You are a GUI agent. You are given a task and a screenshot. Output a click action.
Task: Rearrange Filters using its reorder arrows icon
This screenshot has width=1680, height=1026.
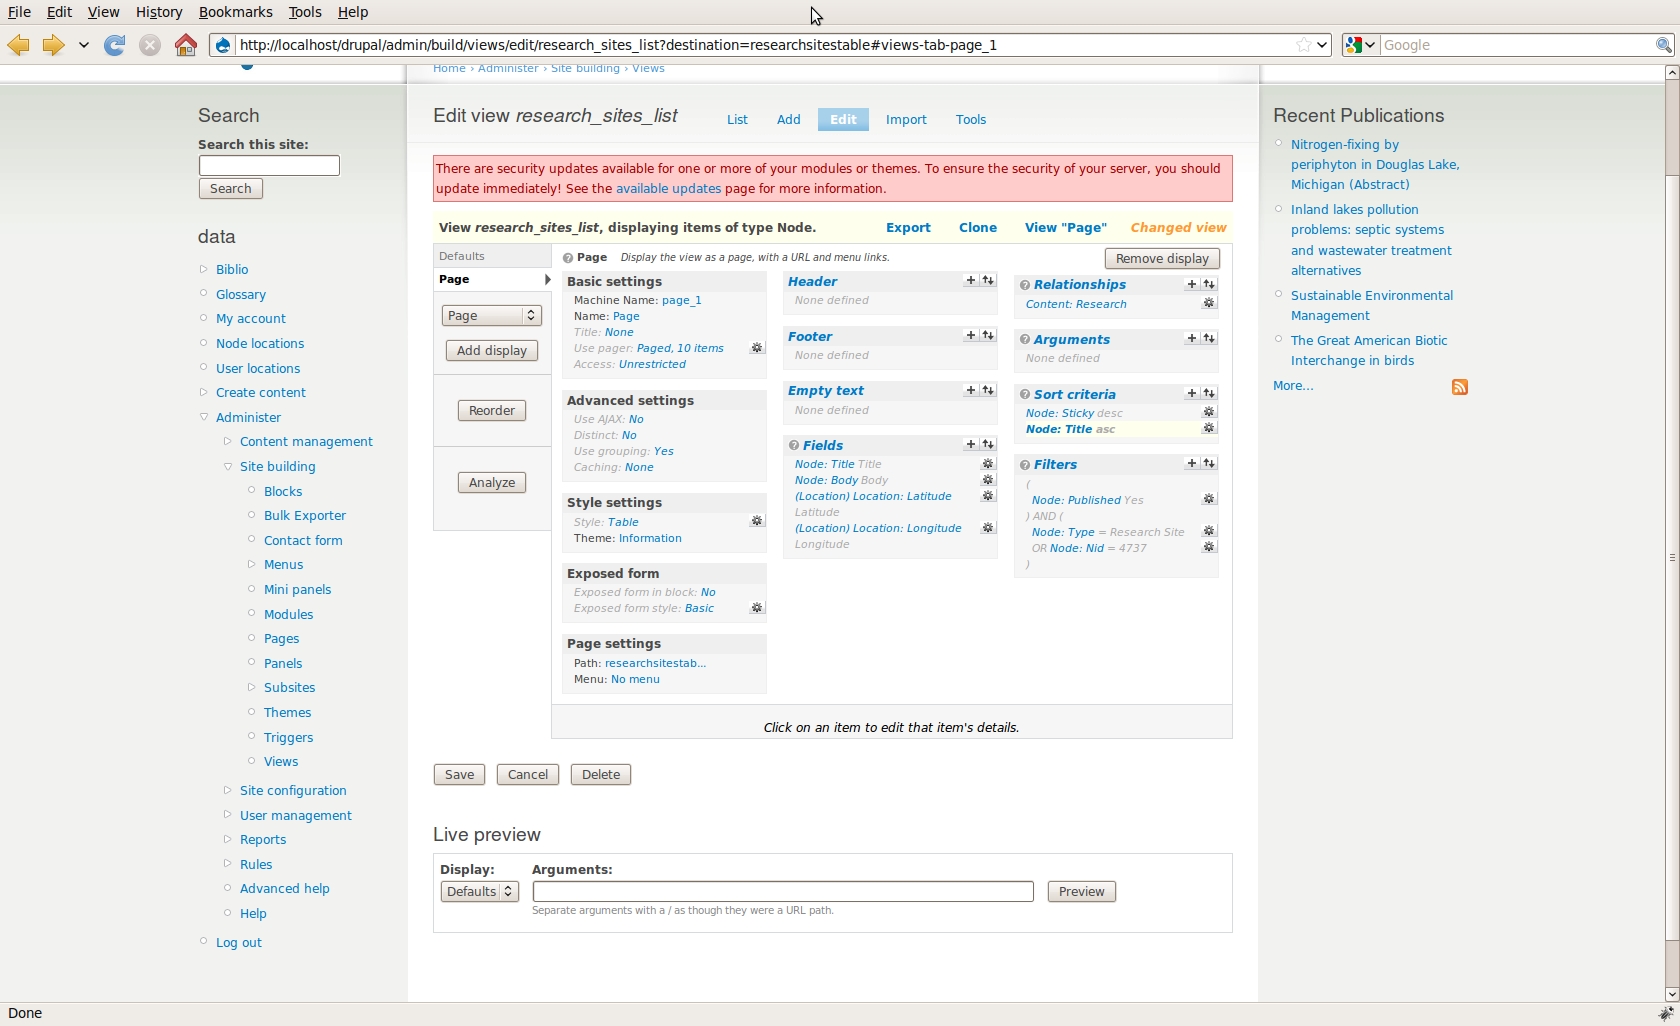click(x=1209, y=464)
